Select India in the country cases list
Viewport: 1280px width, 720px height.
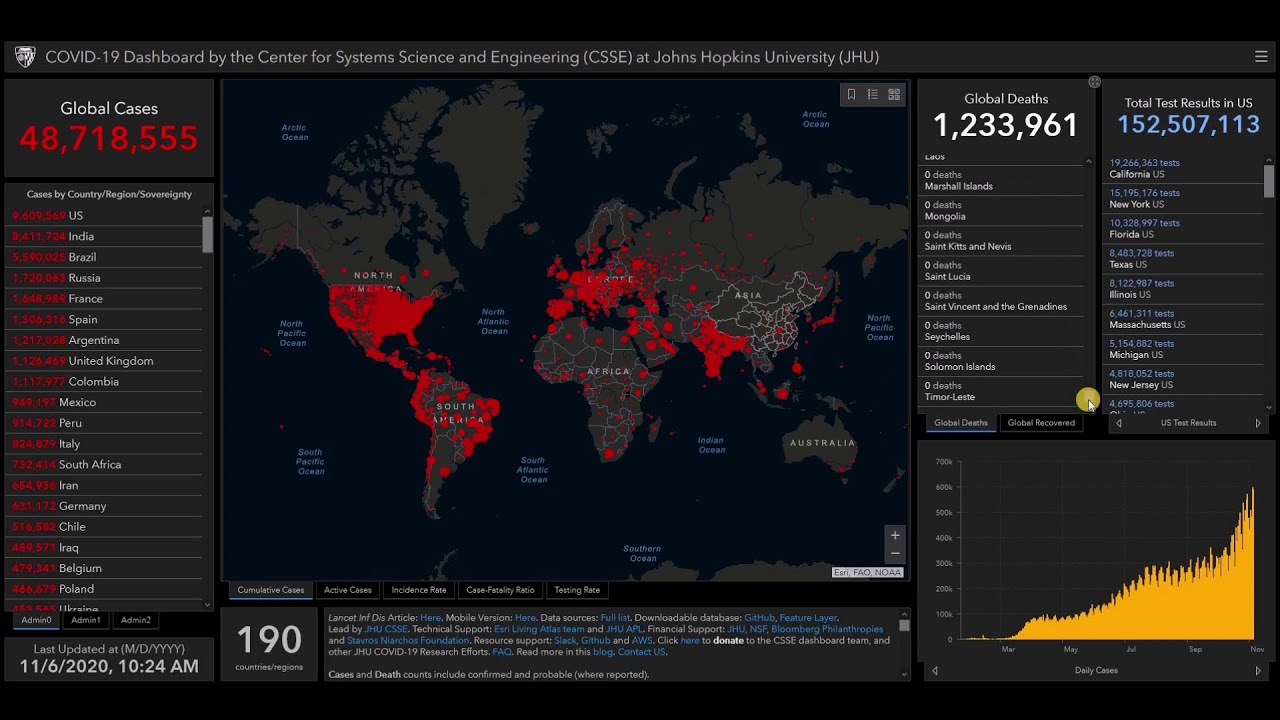[x=81, y=237]
